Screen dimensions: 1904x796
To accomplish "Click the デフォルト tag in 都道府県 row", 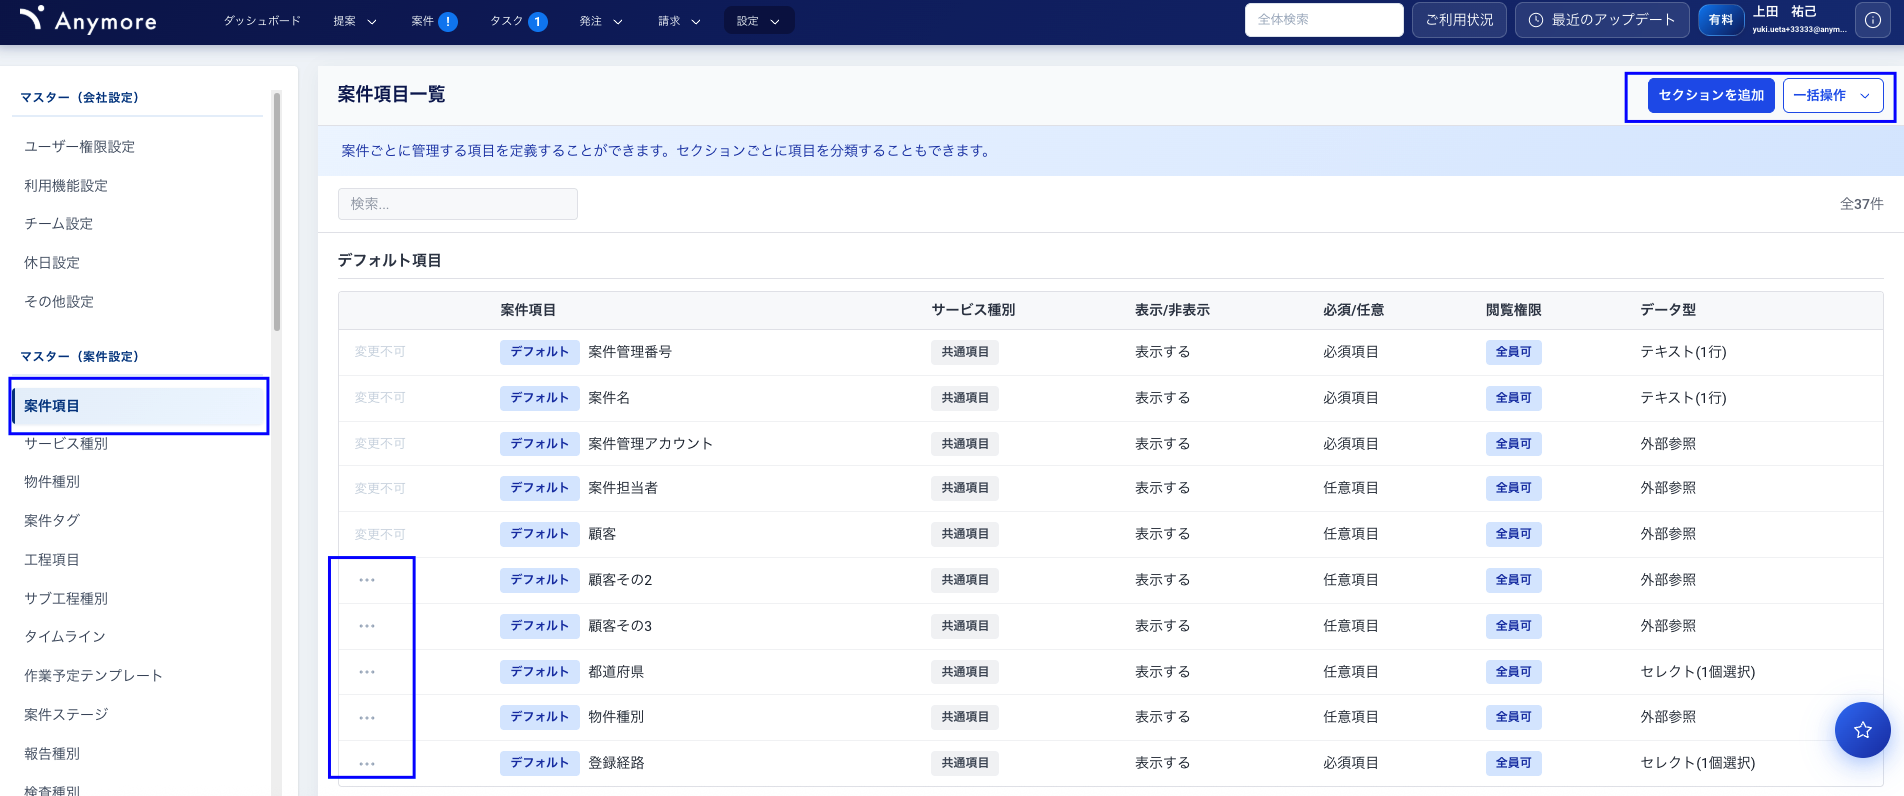I will [x=539, y=672].
